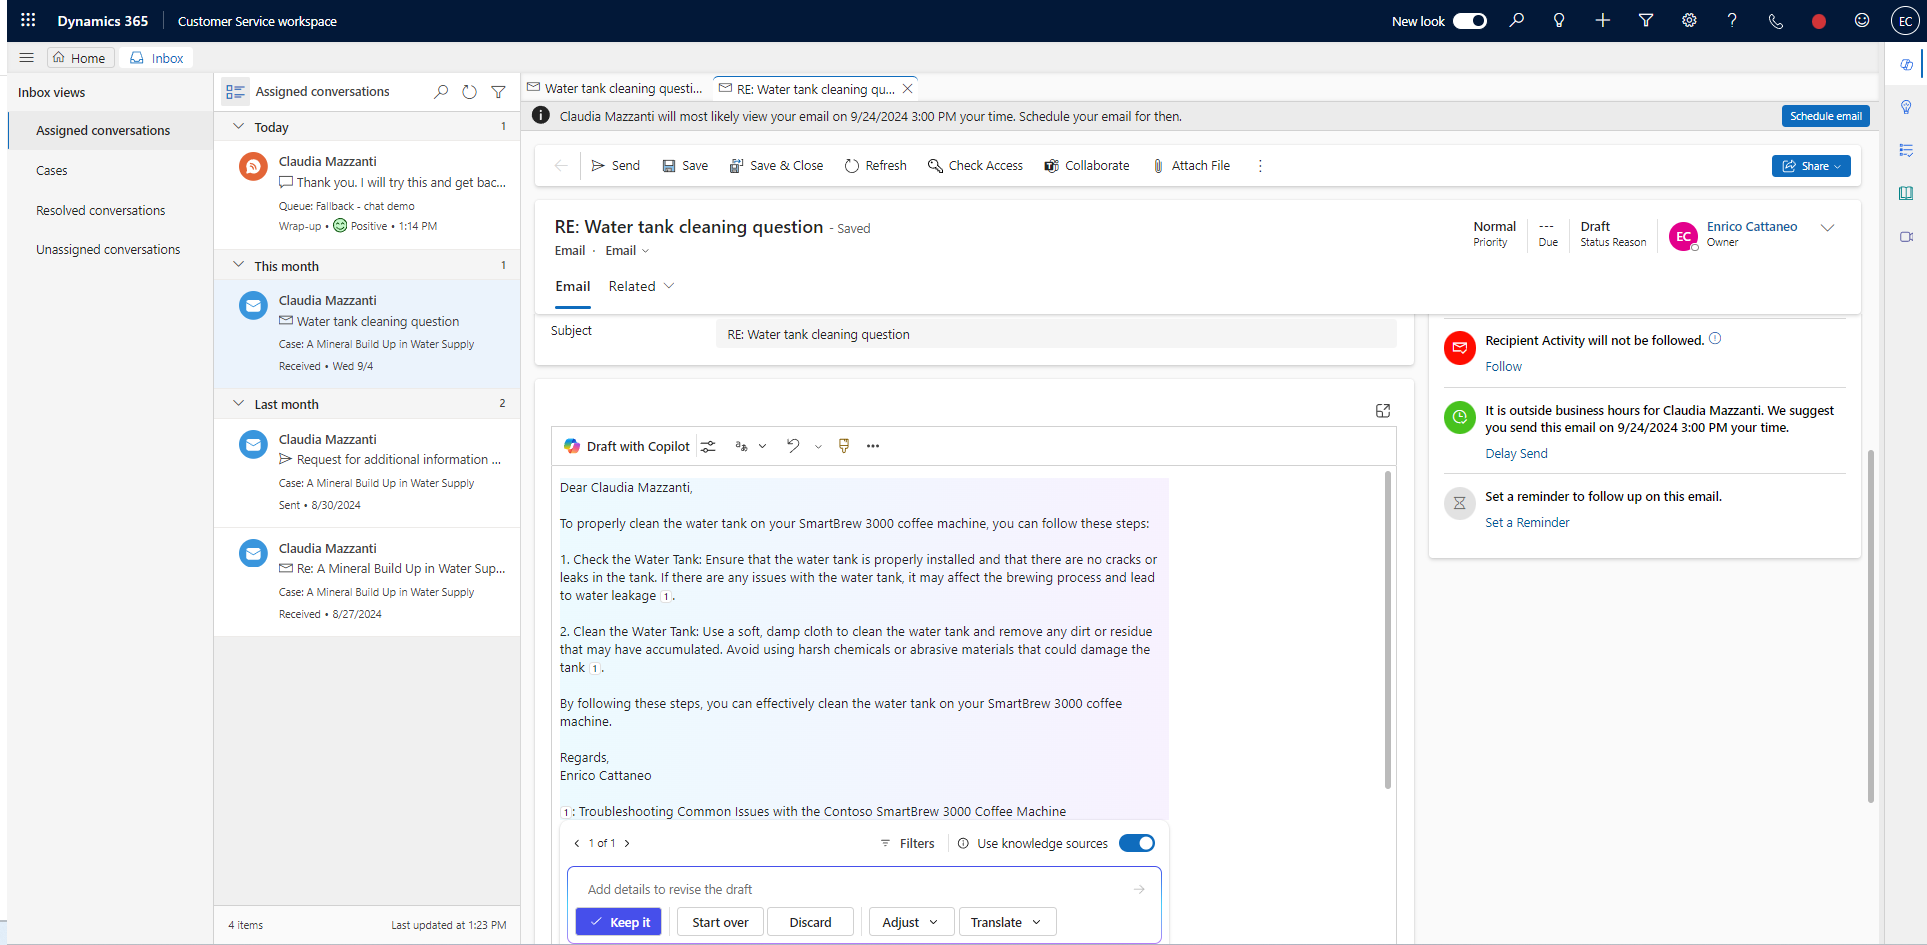Click the Schedule email button
Viewport: 1927px width, 945px height.
click(x=1825, y=115)
